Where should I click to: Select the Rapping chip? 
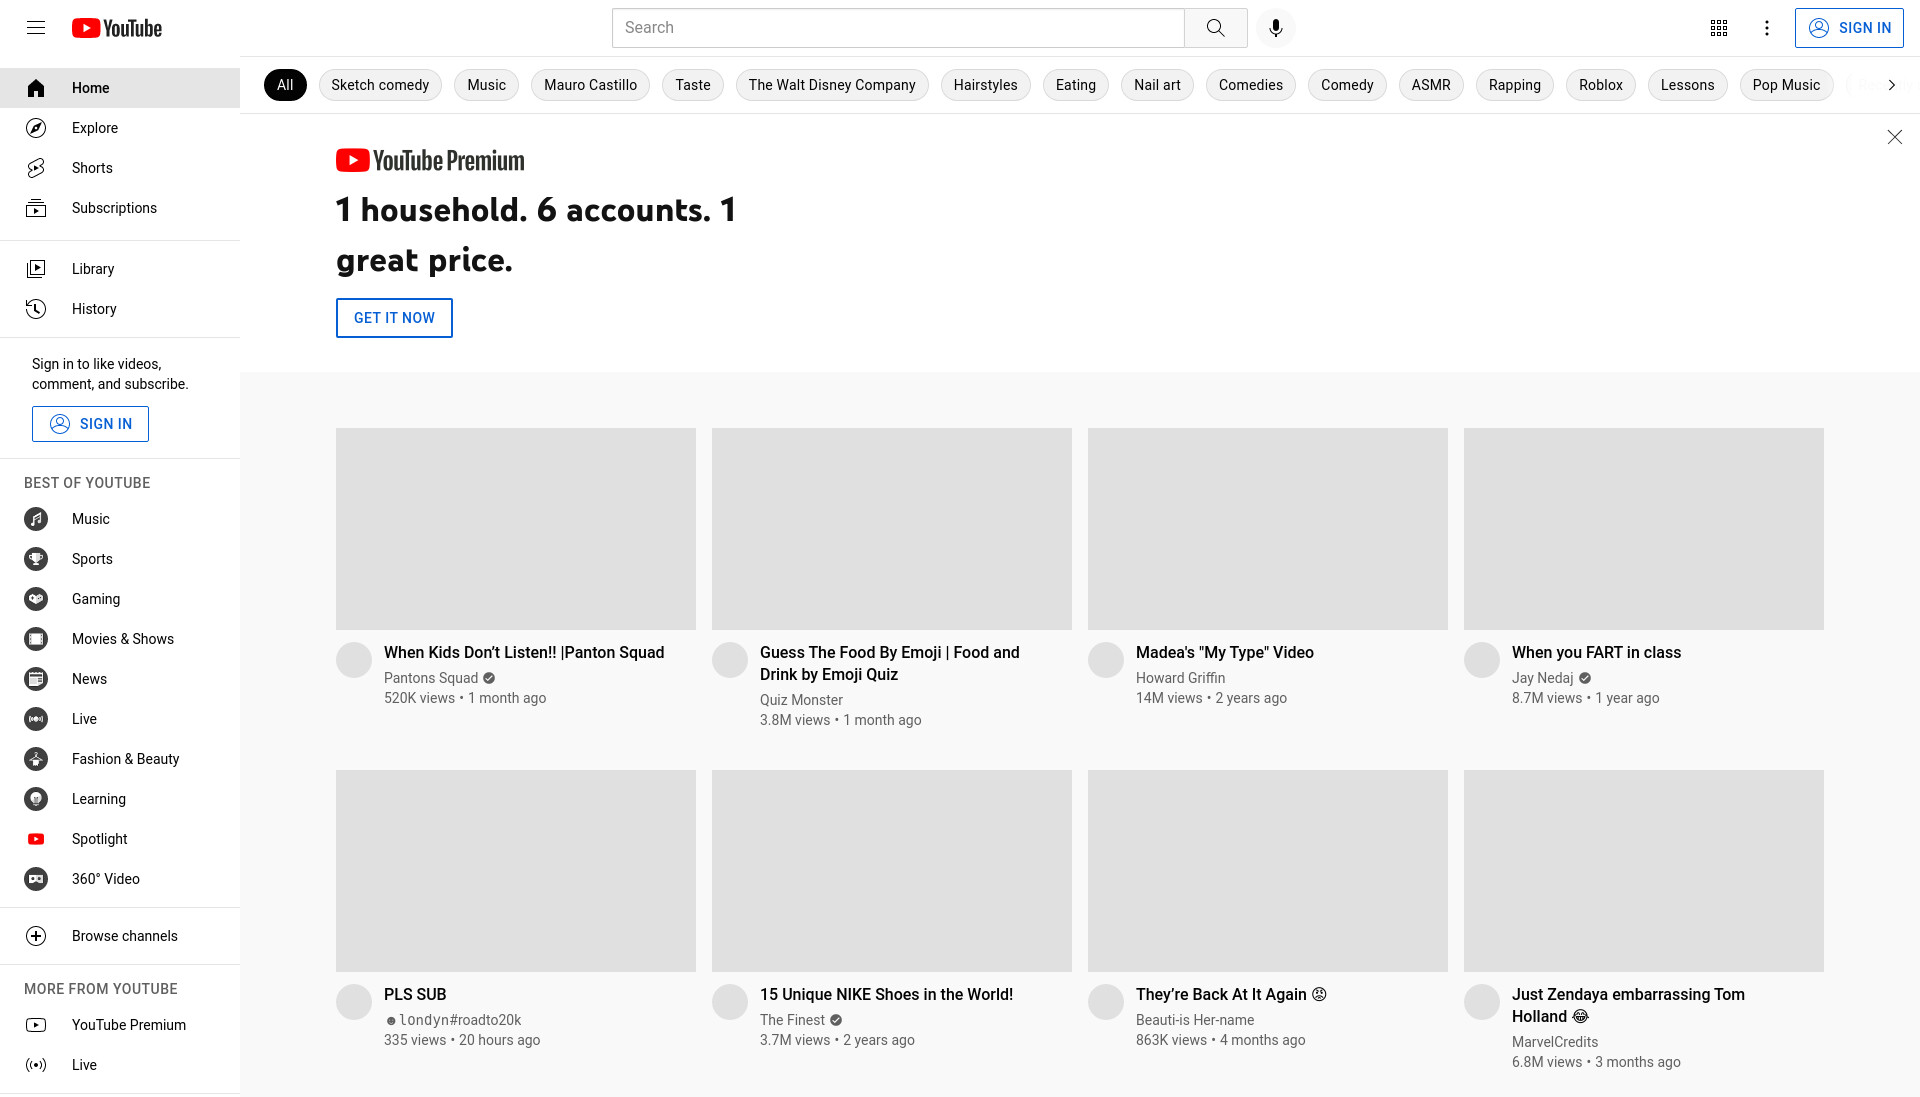click(x=1515, y=85)
